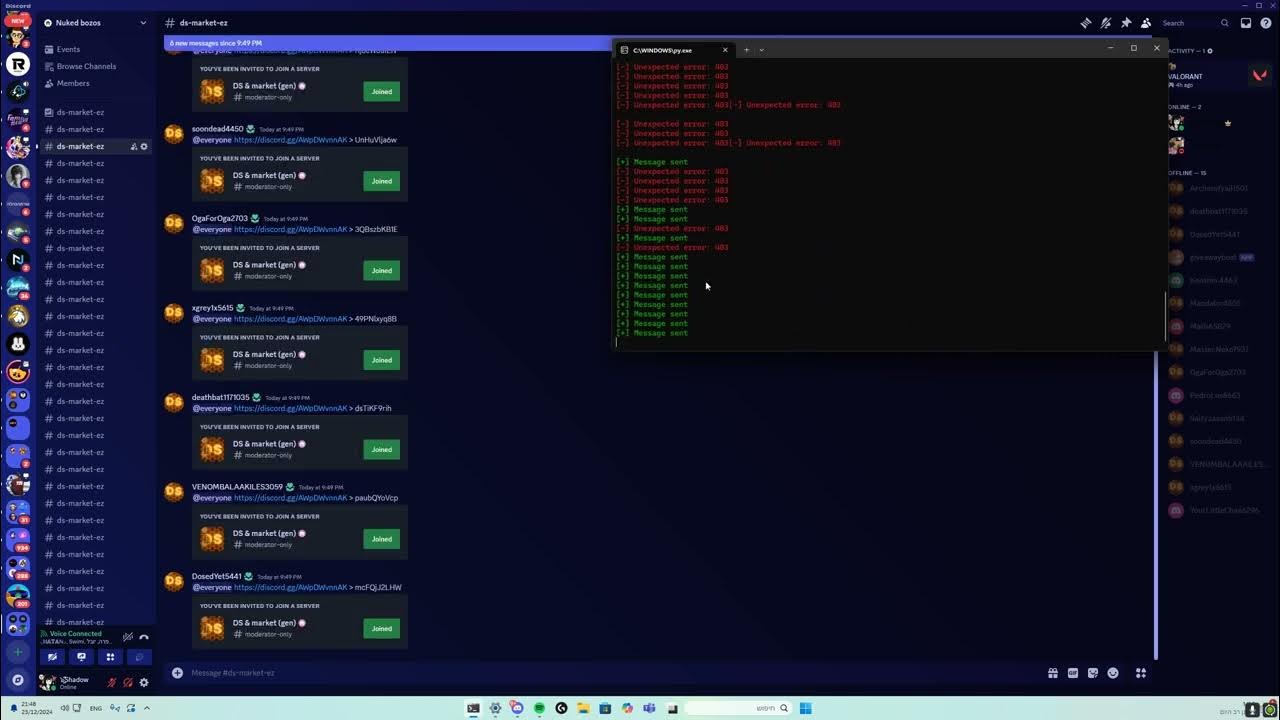Viewport: 1280px width, 720px height.
Task: Click Joined button in OgaForOga2703's invite
Action: 382,270
